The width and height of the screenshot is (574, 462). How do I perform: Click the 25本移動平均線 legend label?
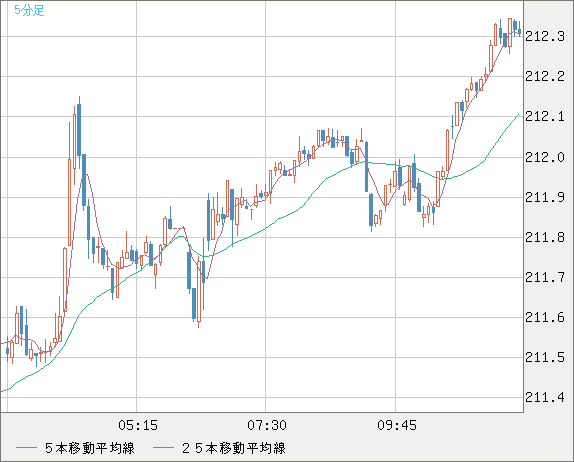[234, 448]
